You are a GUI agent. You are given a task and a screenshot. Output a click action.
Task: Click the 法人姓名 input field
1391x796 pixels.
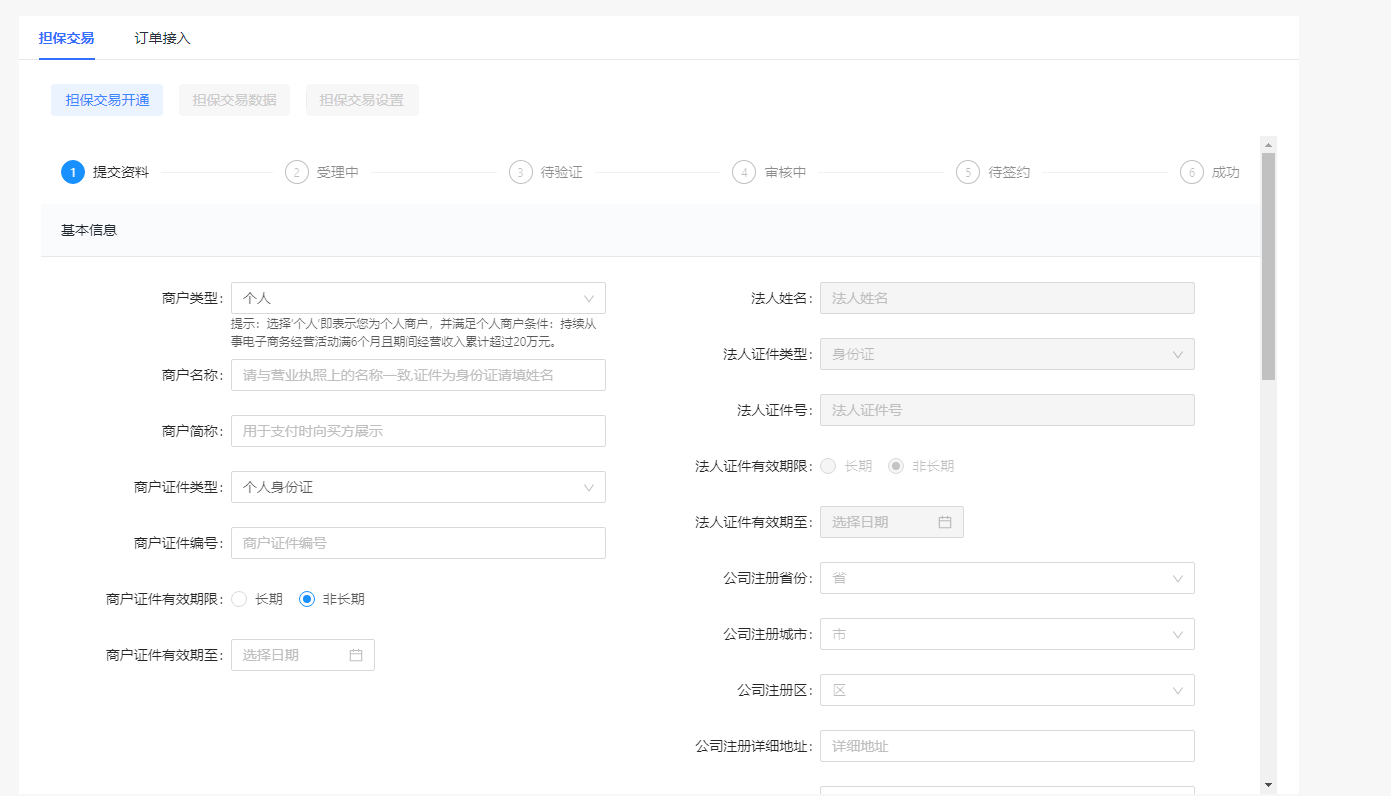point(1007,298)
